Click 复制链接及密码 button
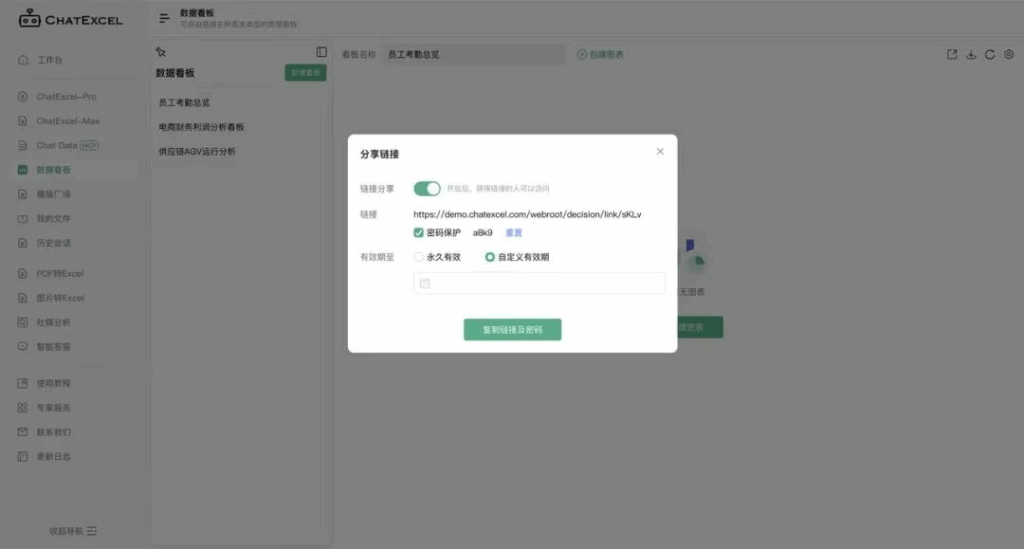This screenshot has width=1024, height=549. tap(513, 330)
